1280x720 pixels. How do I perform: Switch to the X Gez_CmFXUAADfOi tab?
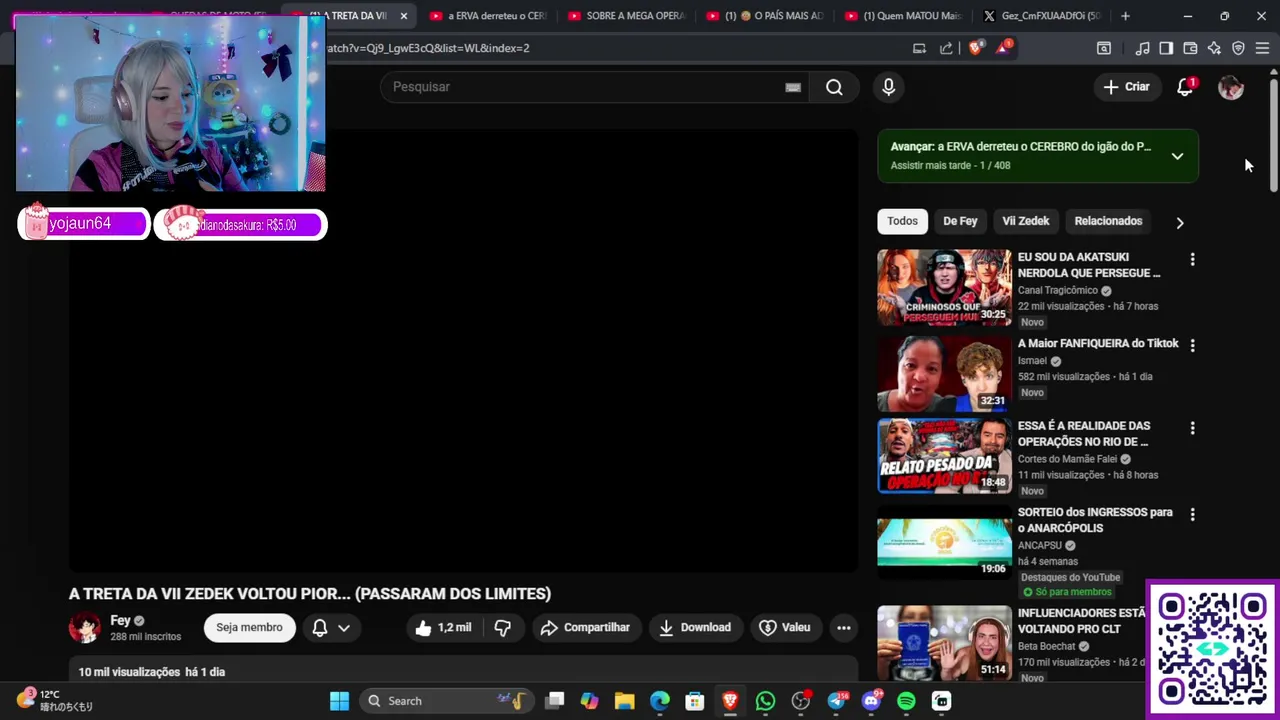pyautogui.click(x=1042, y=16)
